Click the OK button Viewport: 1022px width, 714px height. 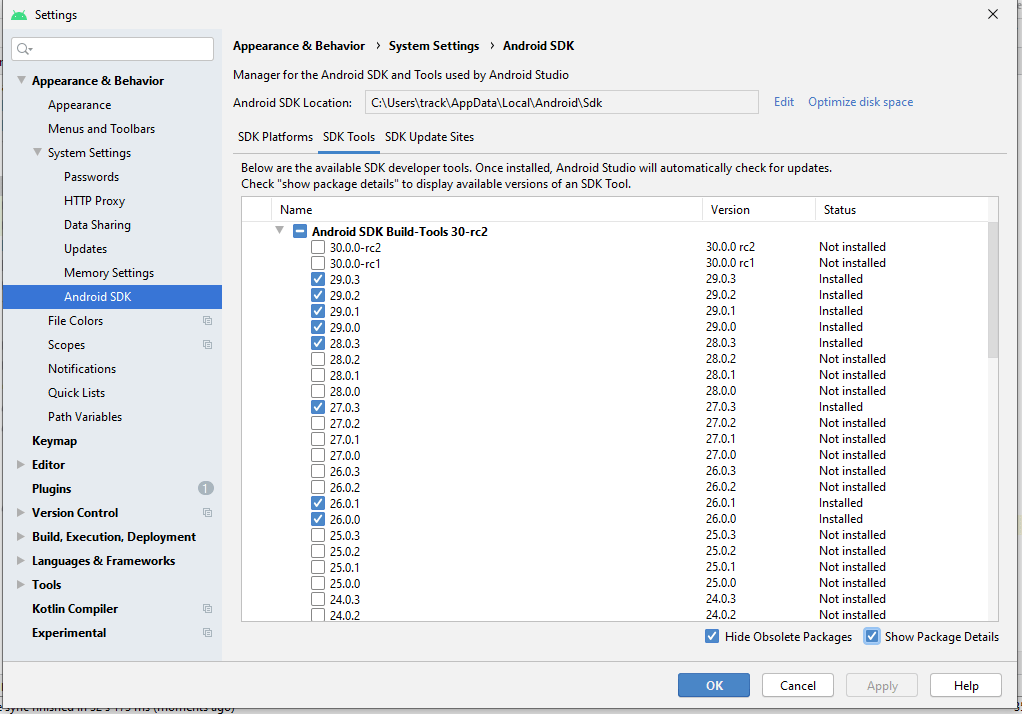point(714,685)
